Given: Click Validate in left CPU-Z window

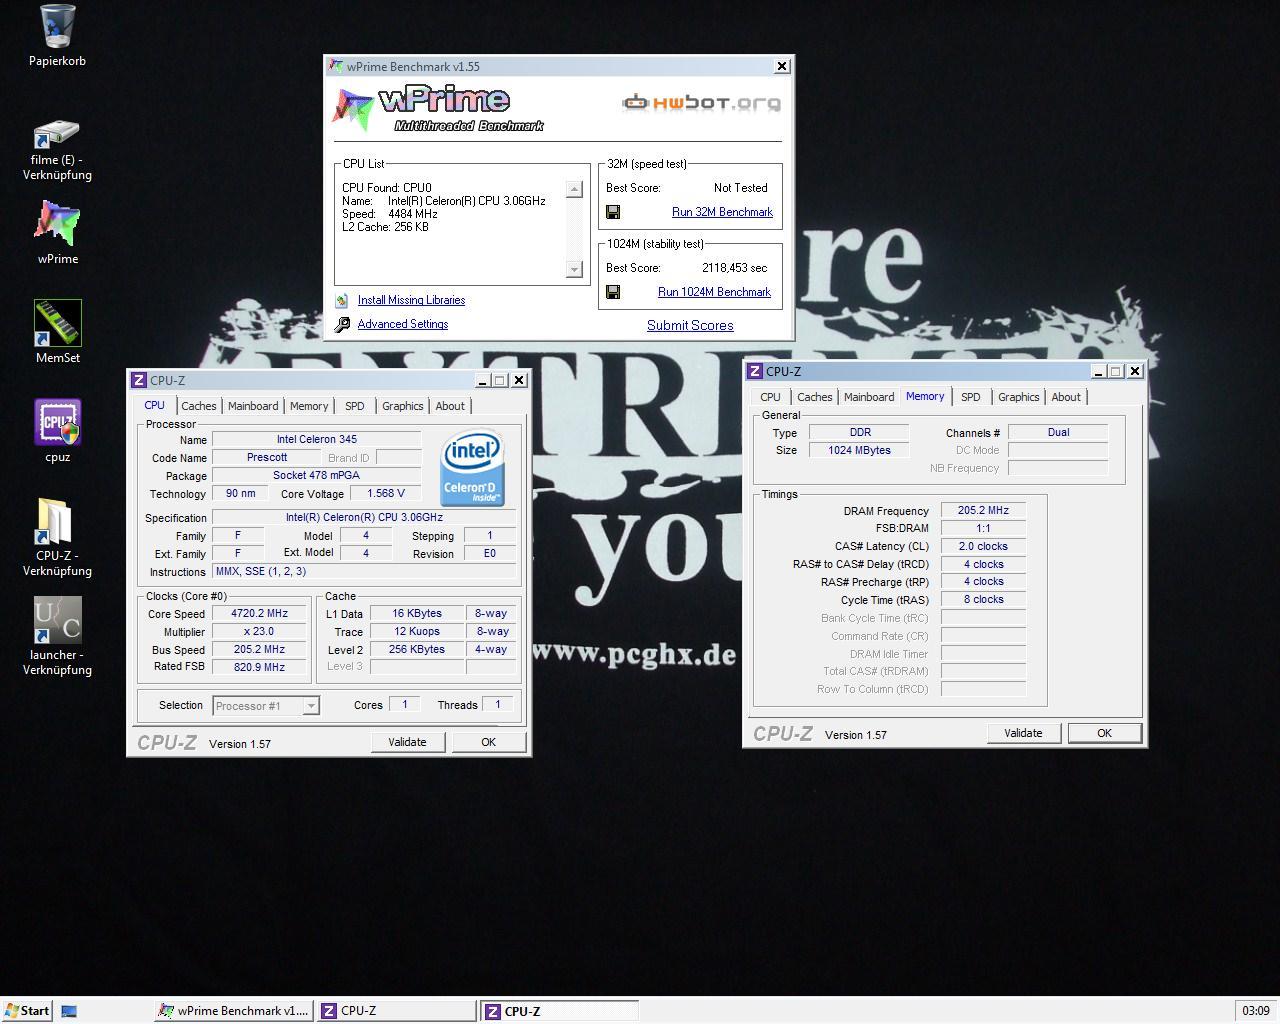Looking at the screenshot, I should (x=407, y=742).
